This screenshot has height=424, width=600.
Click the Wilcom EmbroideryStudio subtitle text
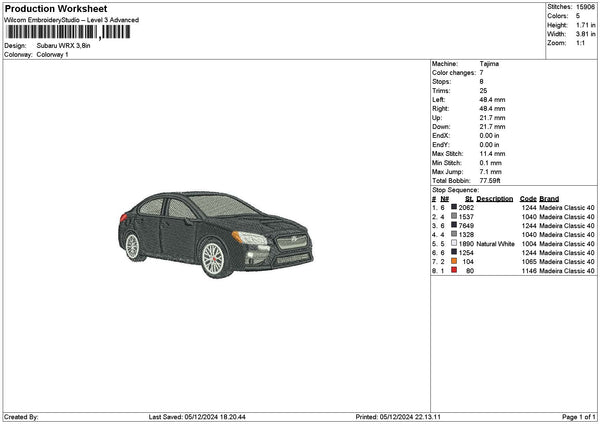click(x=72, y=20)
